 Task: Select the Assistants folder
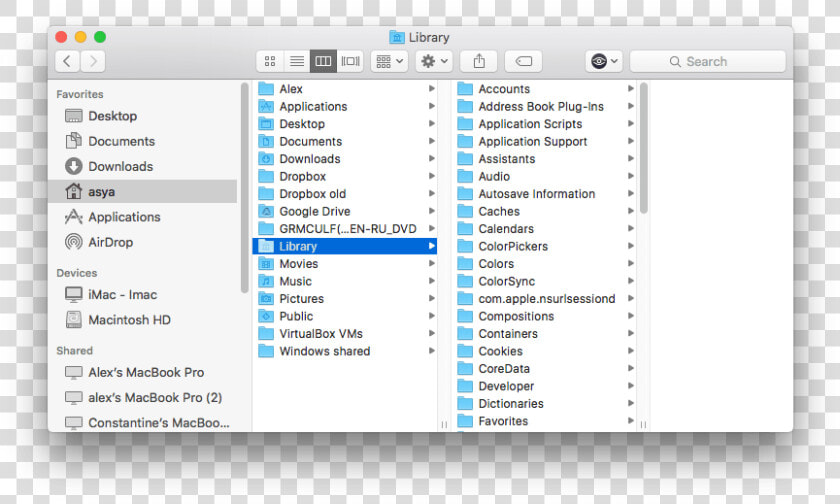click(x=545, y=159)
